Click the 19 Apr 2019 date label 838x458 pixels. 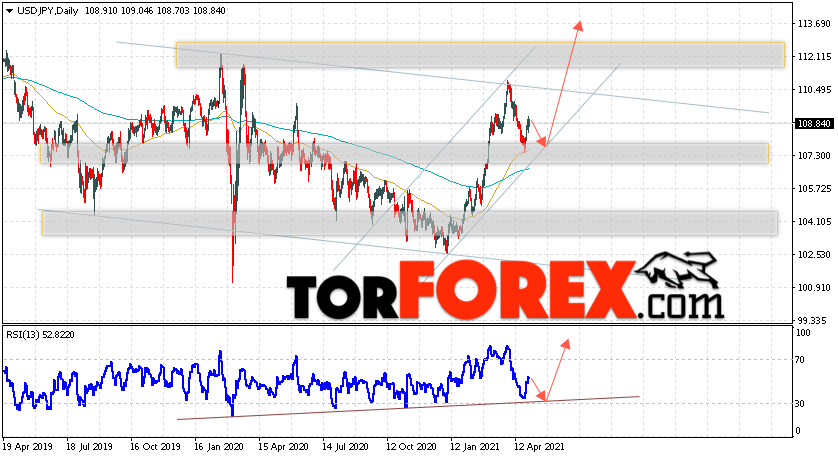pyautogui.click(x=26, y=446)
